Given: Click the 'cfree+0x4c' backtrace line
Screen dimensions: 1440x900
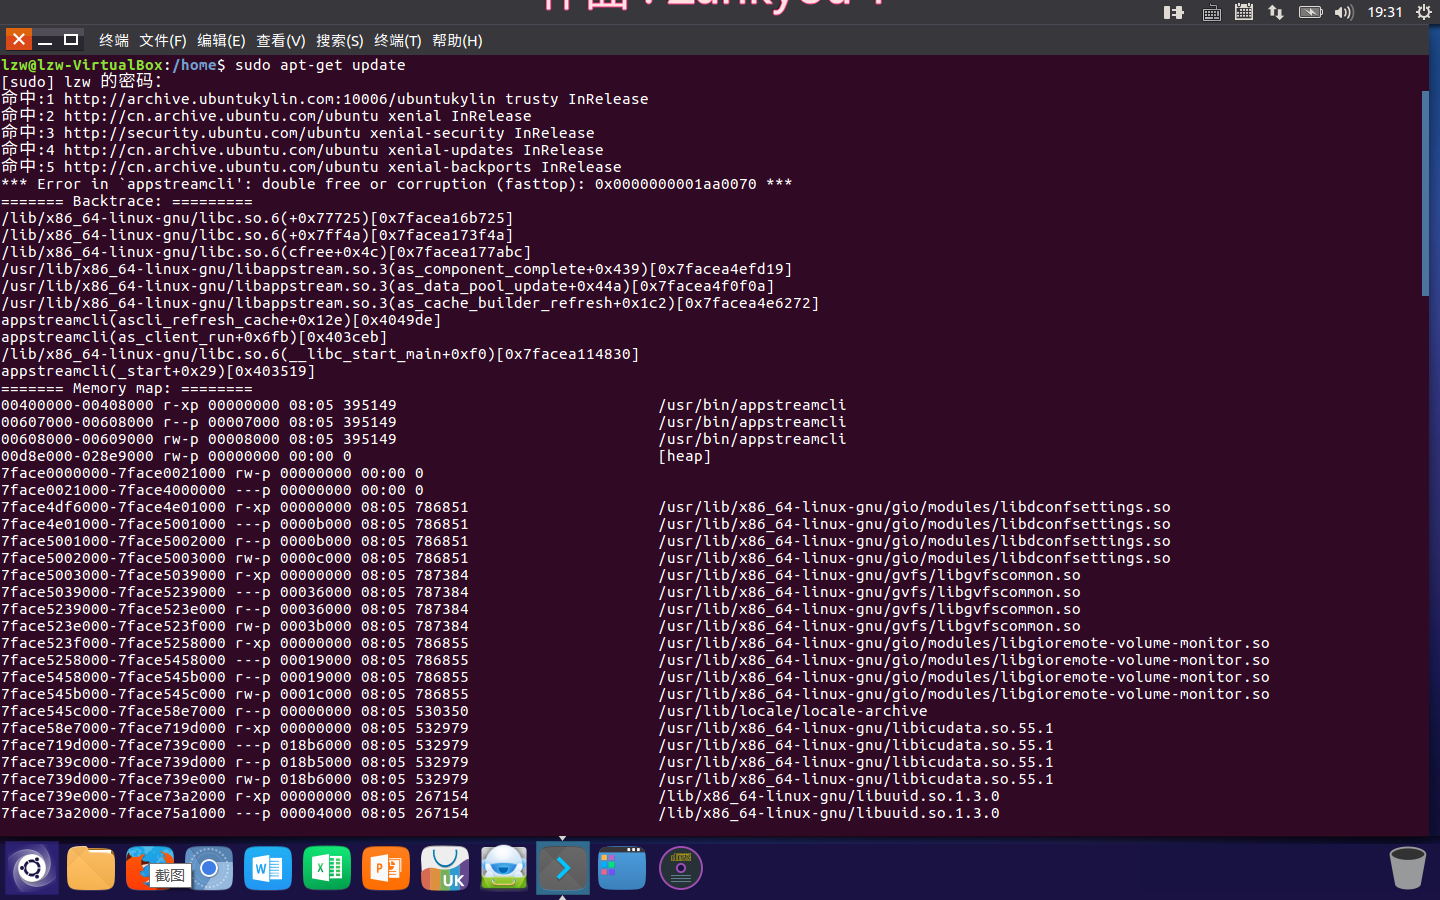Looking at the screenshot, I should (x=266, y=252).
